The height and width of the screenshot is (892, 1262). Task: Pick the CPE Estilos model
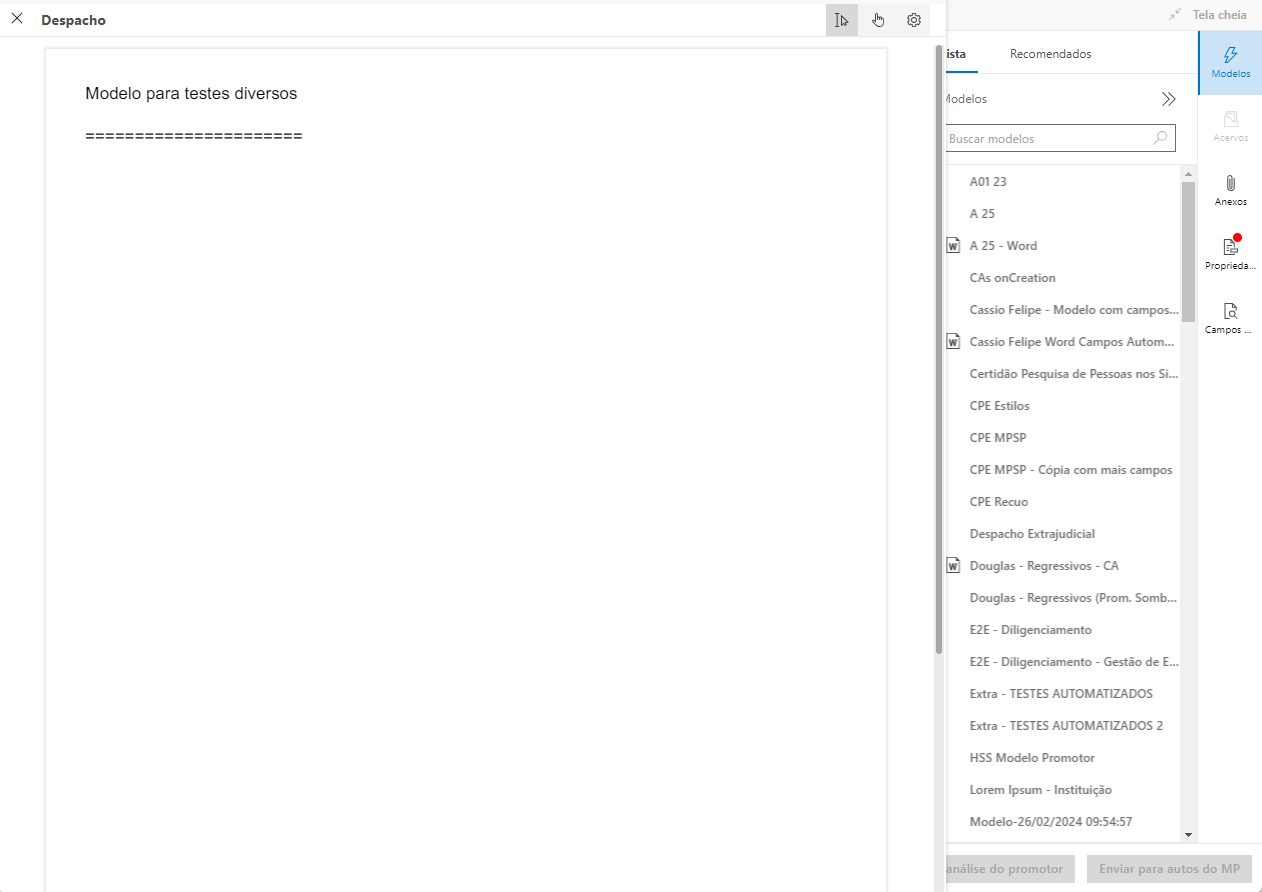[x=999, y=406]
